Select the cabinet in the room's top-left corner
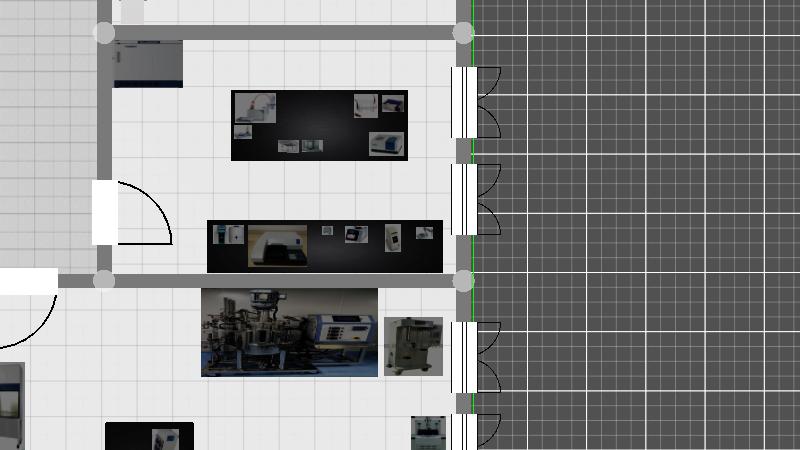800x450 pixels. [x=148, y=64]
